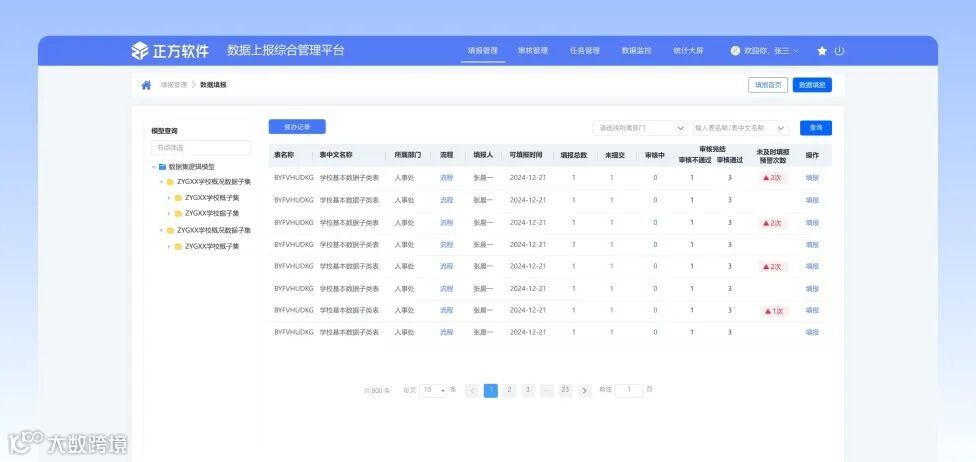Click the 正方软件 logo icon
This screenshot has width=976, height=462.
tap(140, 51)
